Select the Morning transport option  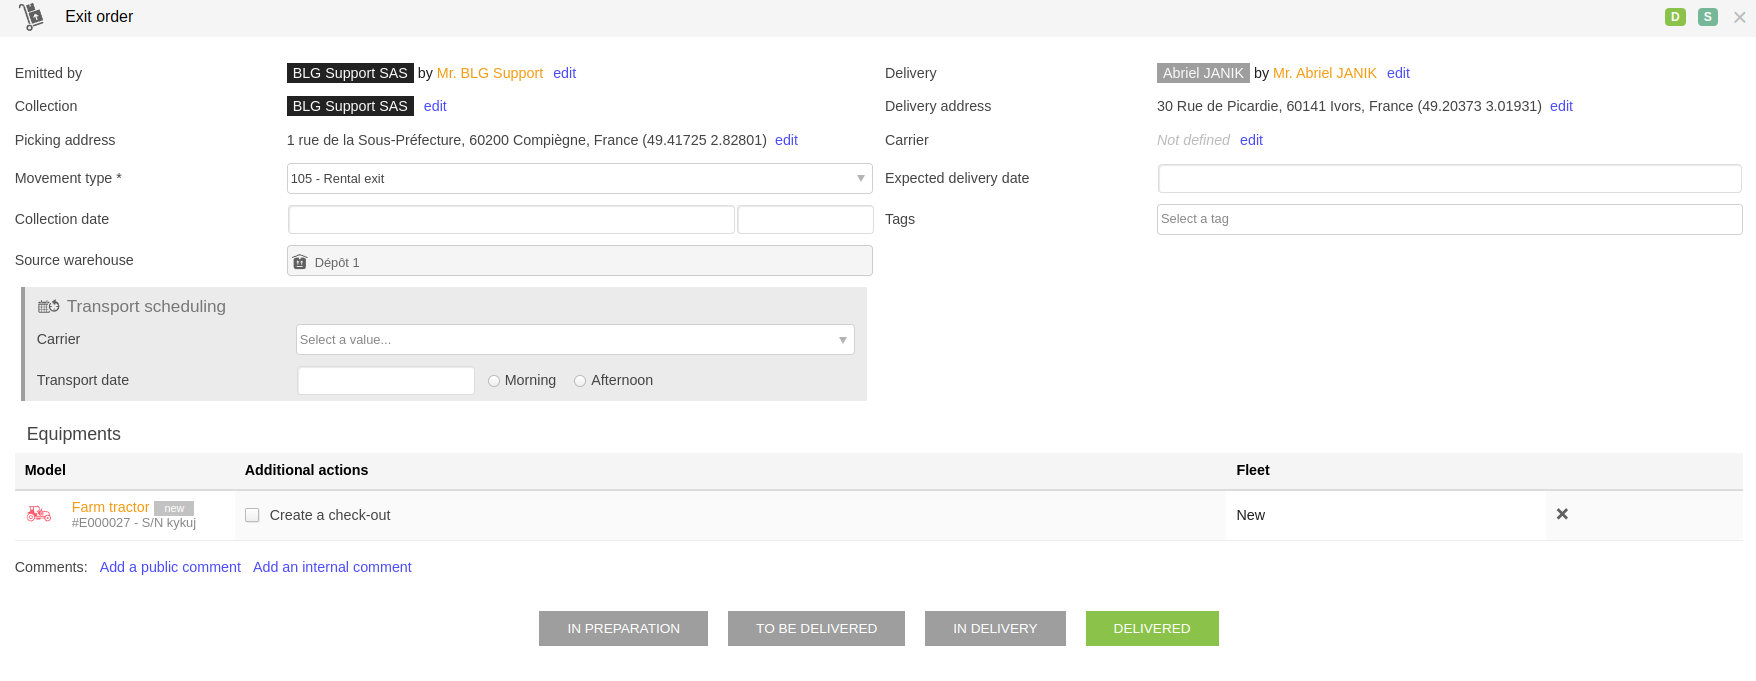[x=494, y=381]
